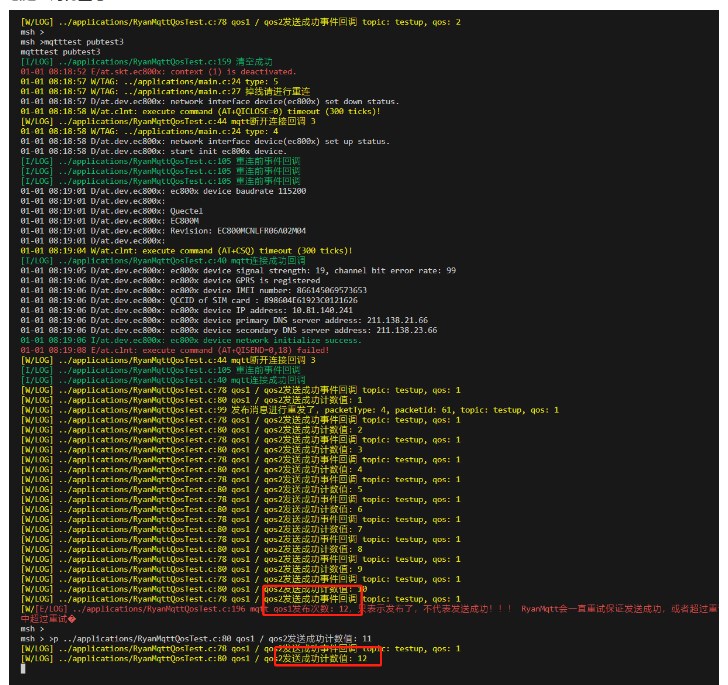728x685 pixels.
Task: Click the top log line ending 'qos: 2'
Action: (240, 22)
